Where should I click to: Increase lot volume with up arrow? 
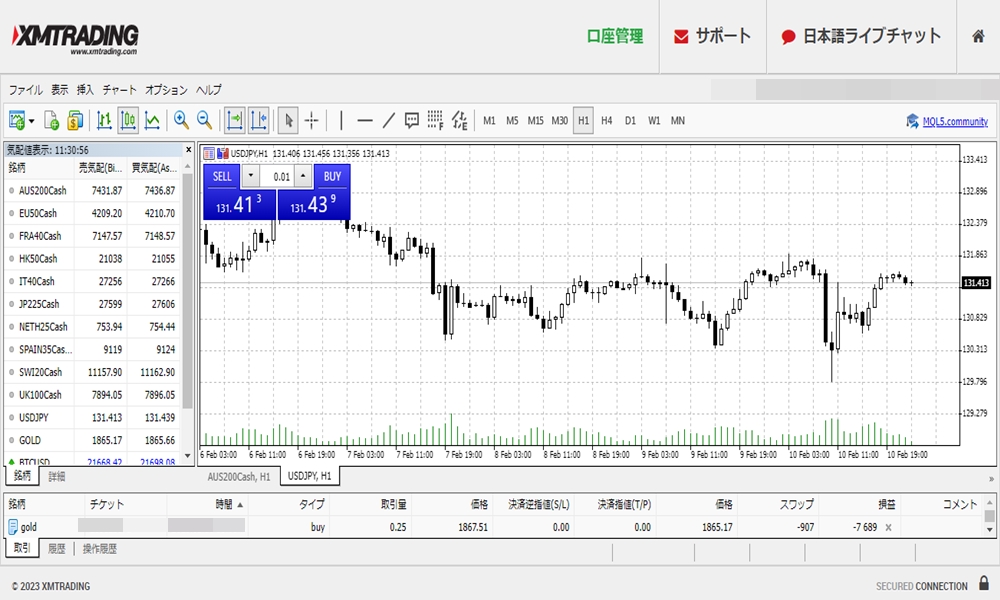click(x=305, y=176)
